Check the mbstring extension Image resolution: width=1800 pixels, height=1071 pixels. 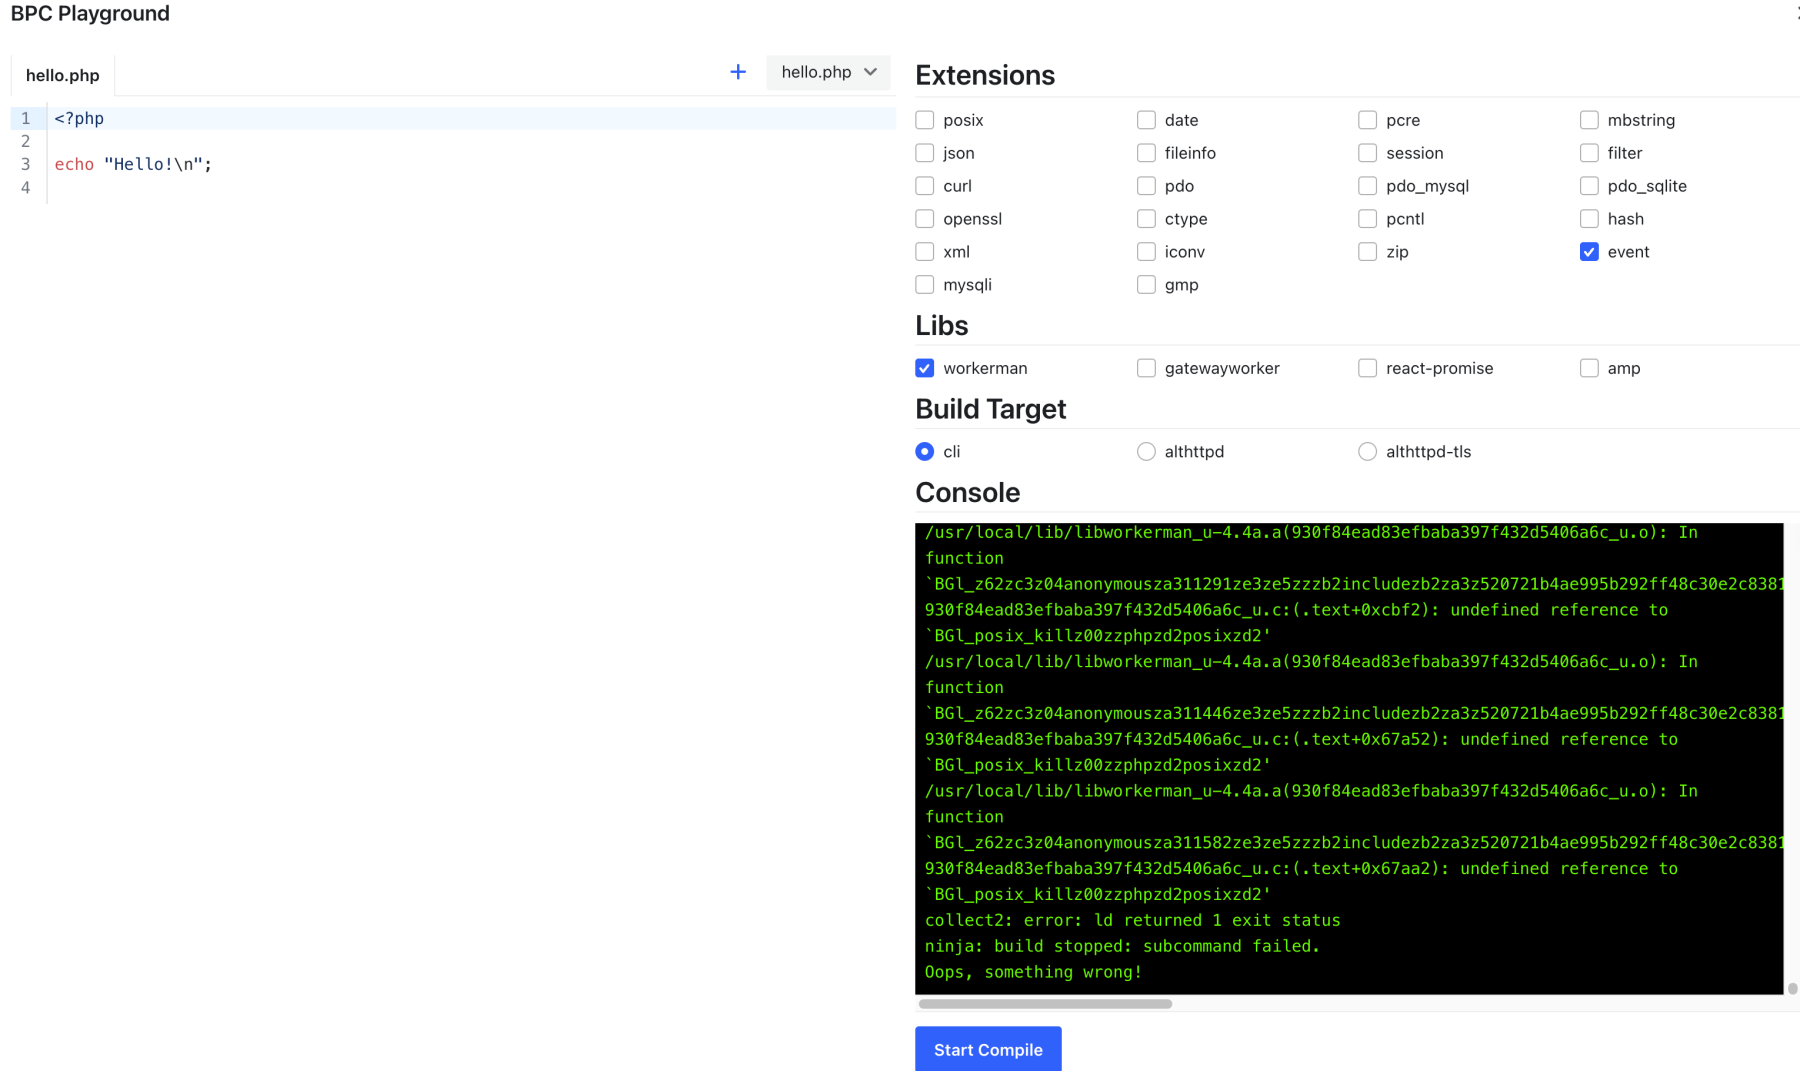pyautogui.click(x=1589, y=120)
